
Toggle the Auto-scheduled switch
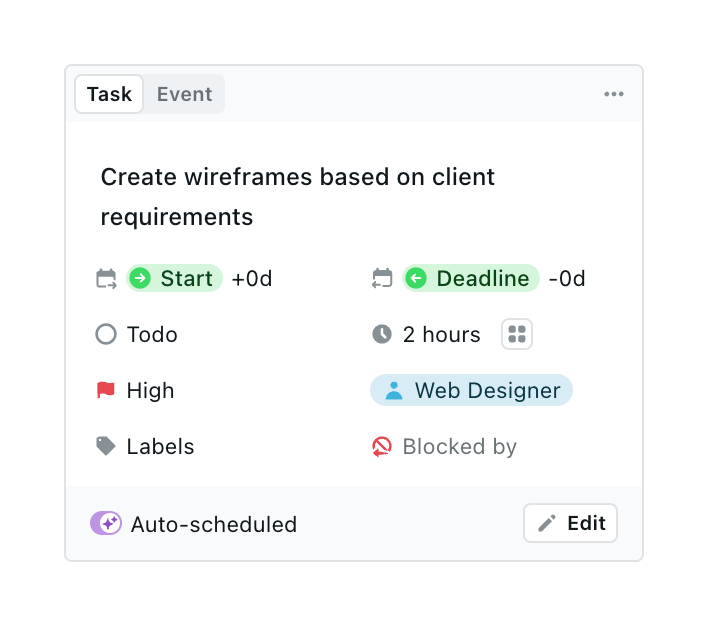tap(106, 523)
